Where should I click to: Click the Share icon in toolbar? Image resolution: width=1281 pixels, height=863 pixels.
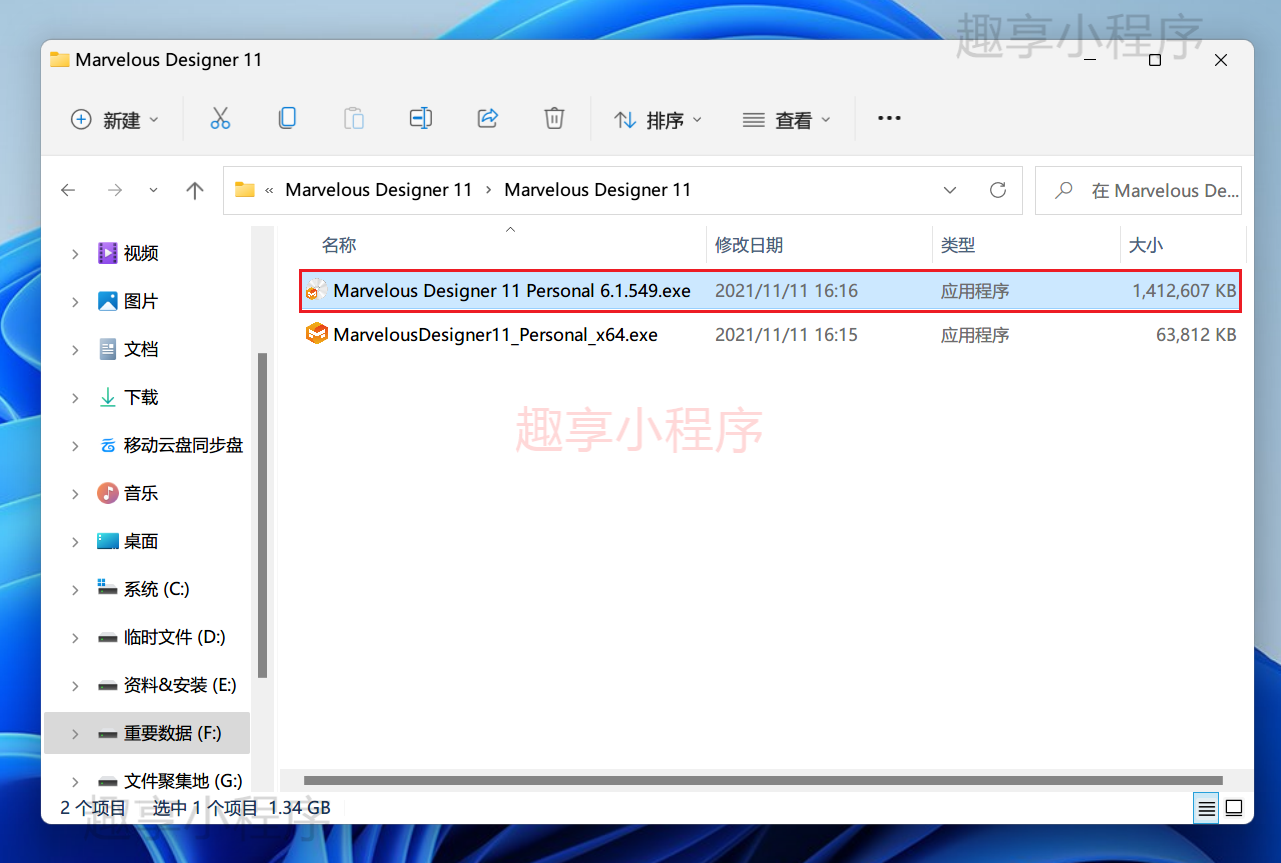click(488, 119)
